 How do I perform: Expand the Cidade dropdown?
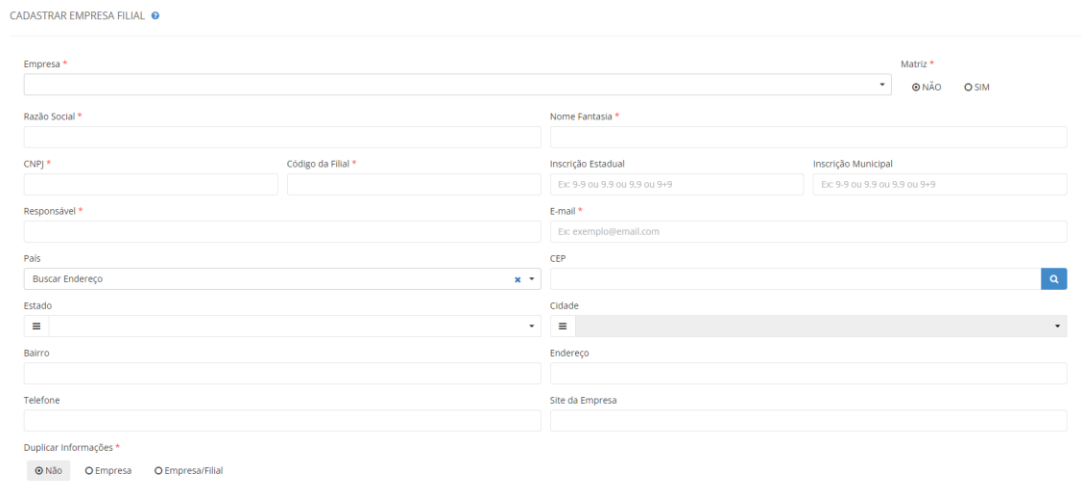1058,326
